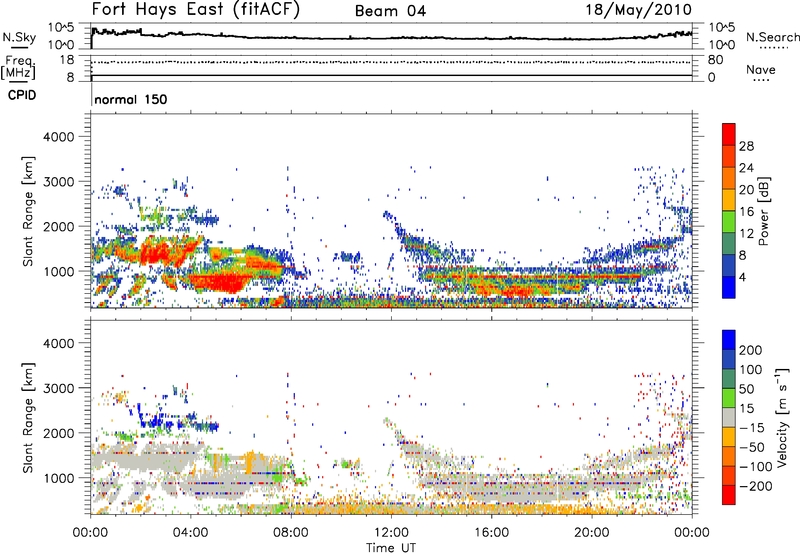Click the 'N.Search' legend label

click(772, 37)
